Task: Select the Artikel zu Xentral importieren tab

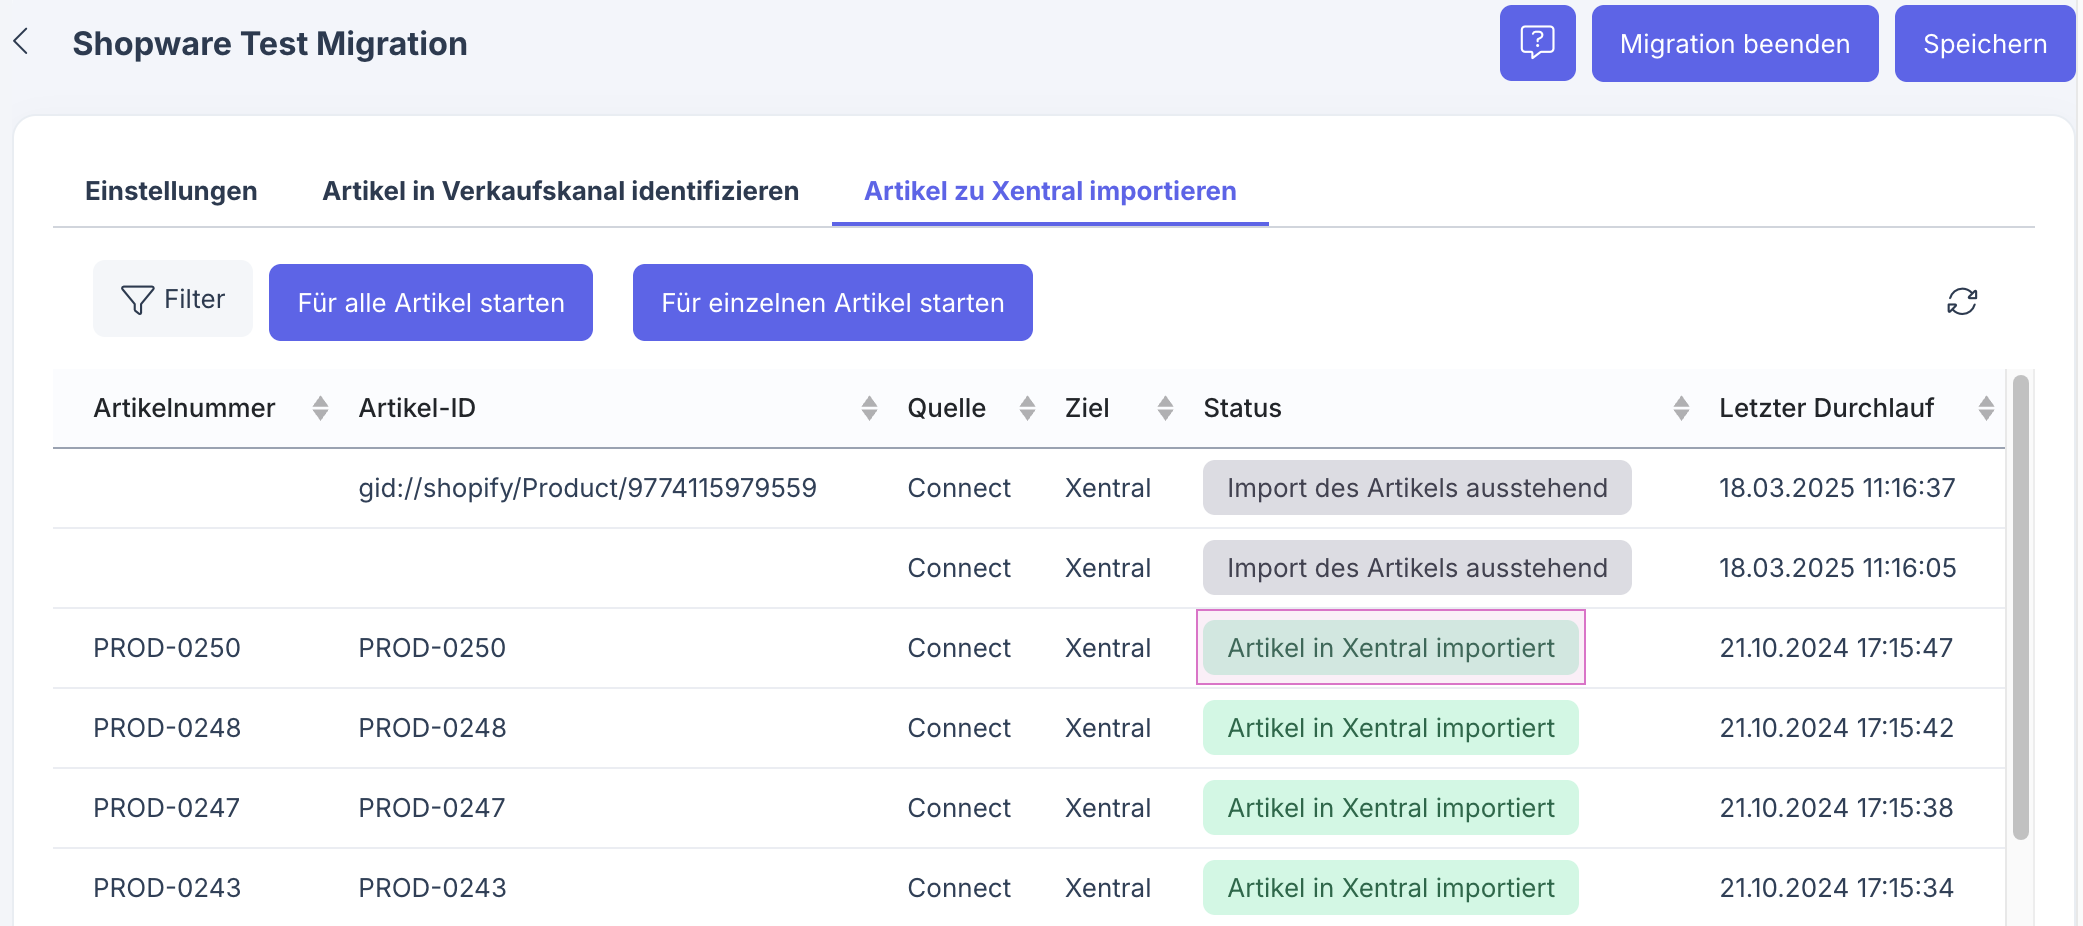Action: tap(1049, 191)
